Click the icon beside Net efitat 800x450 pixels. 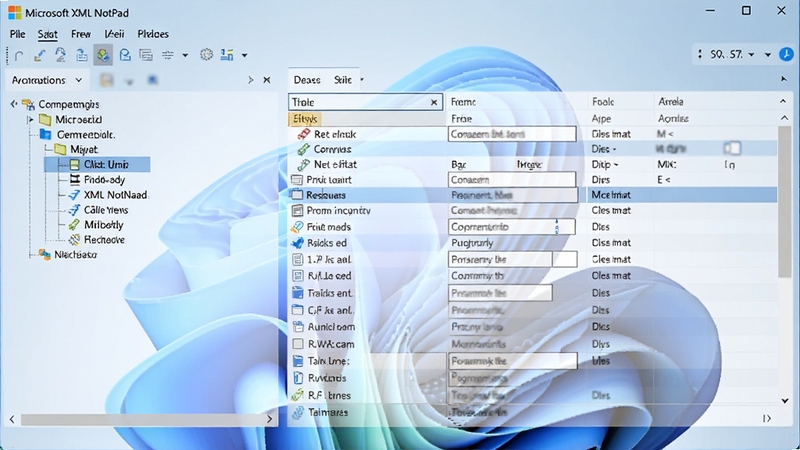pyautogui.click(x=304, y=164)
